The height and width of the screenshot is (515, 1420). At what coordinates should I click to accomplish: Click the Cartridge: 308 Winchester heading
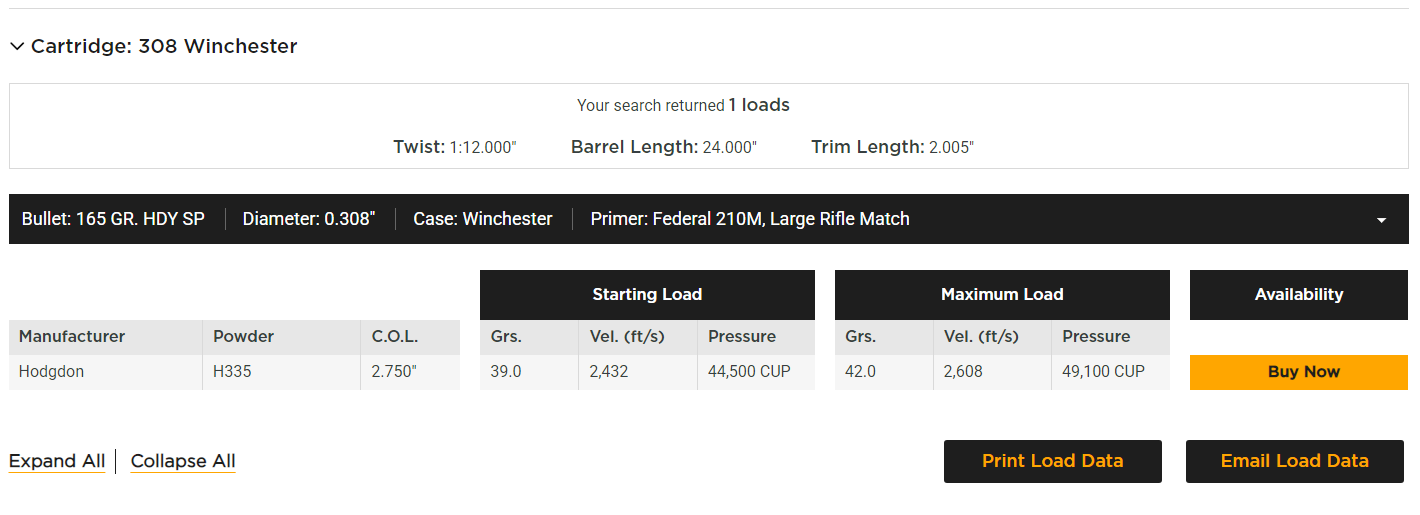tap(164, 47)
